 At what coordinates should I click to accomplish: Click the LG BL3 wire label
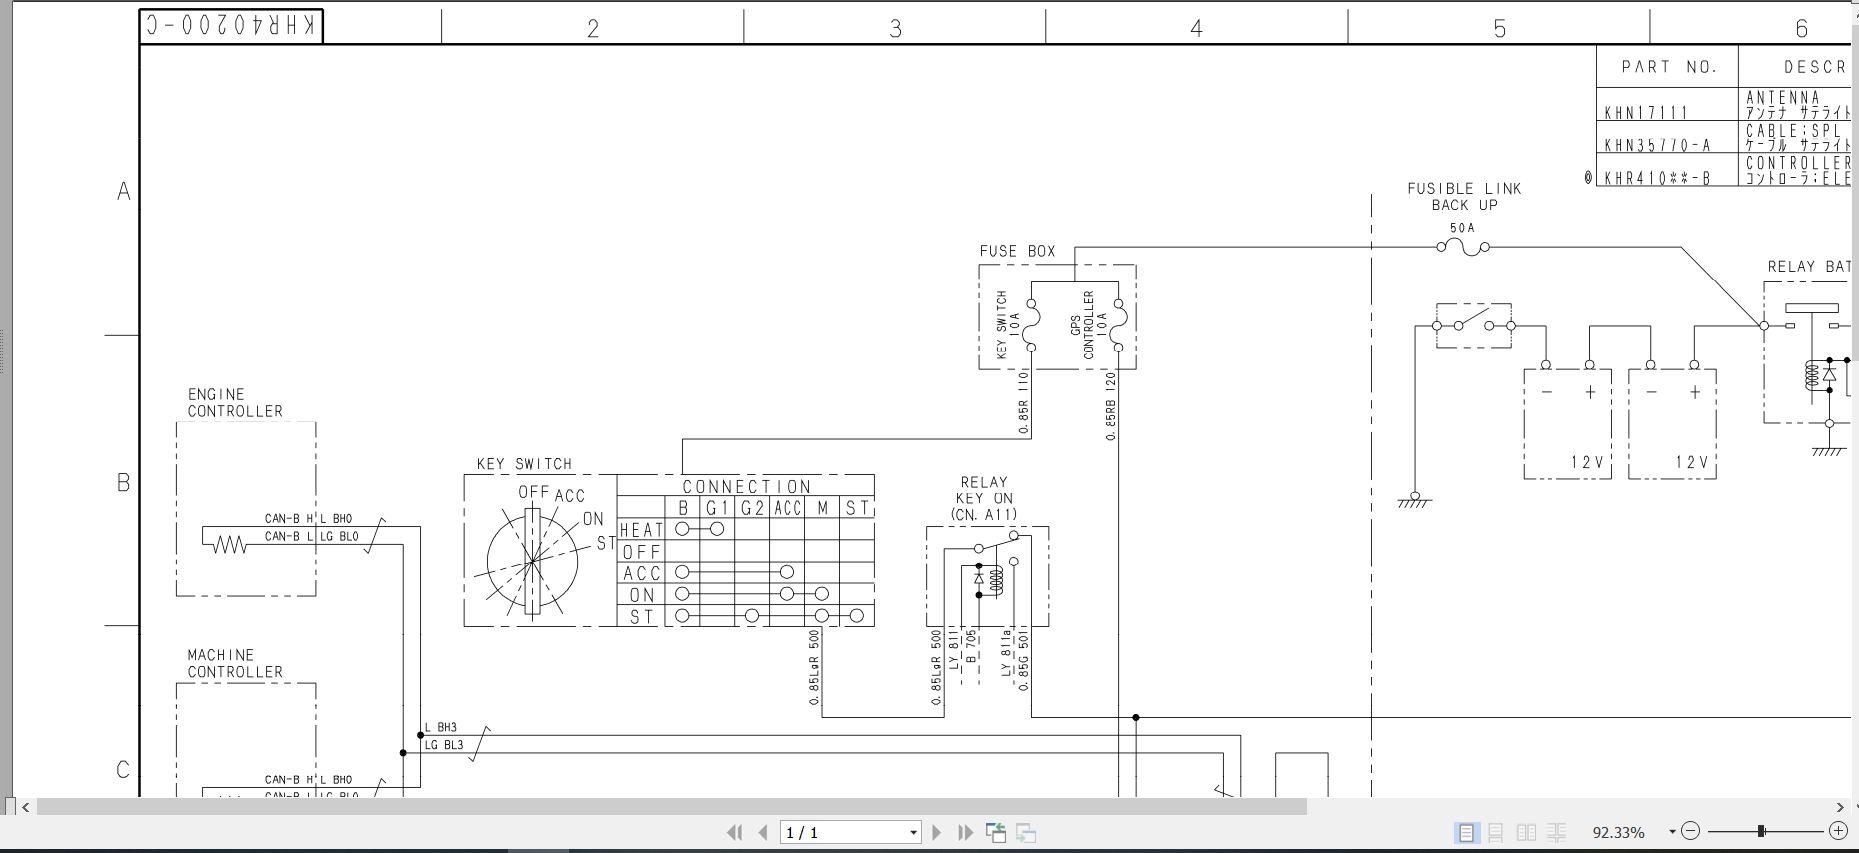pos(444,745)
